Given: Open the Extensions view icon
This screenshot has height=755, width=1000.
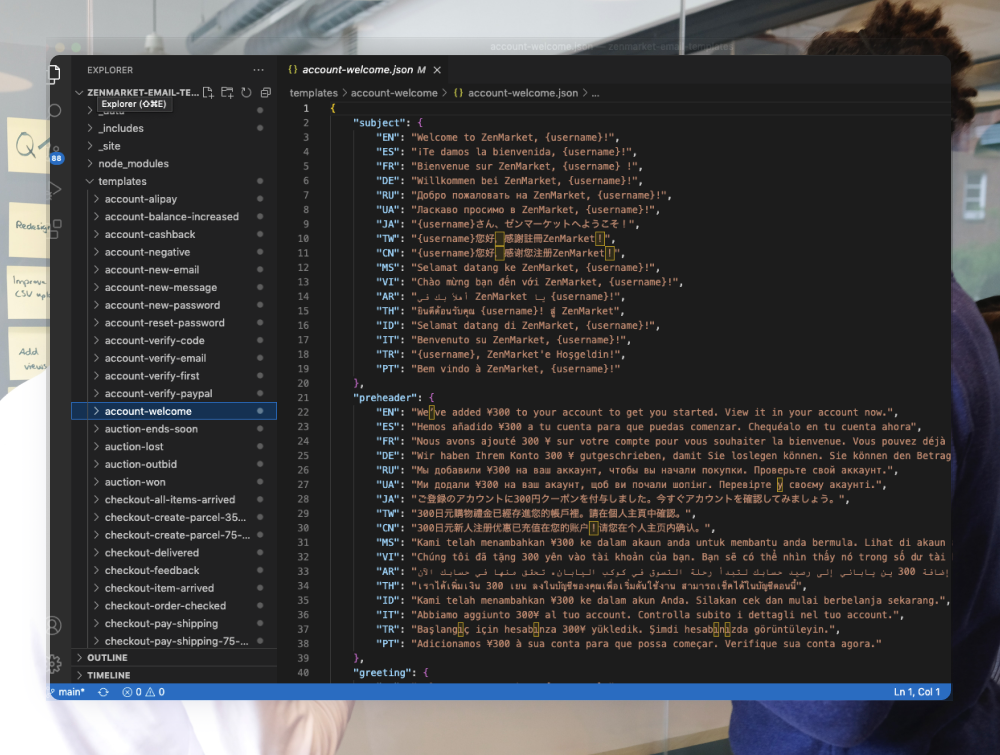Looking at the screenshot, I should [55, 228].
